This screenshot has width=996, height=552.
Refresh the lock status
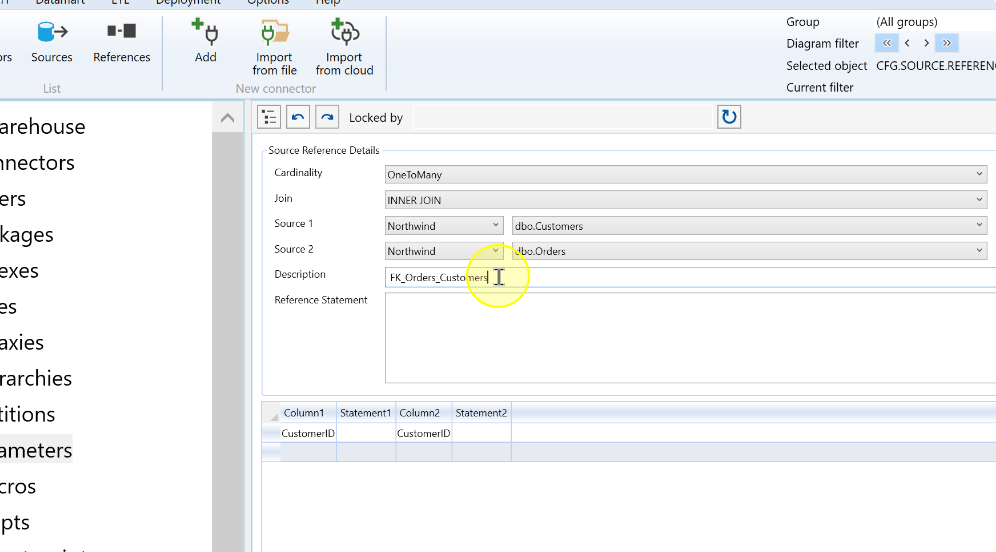729,117
